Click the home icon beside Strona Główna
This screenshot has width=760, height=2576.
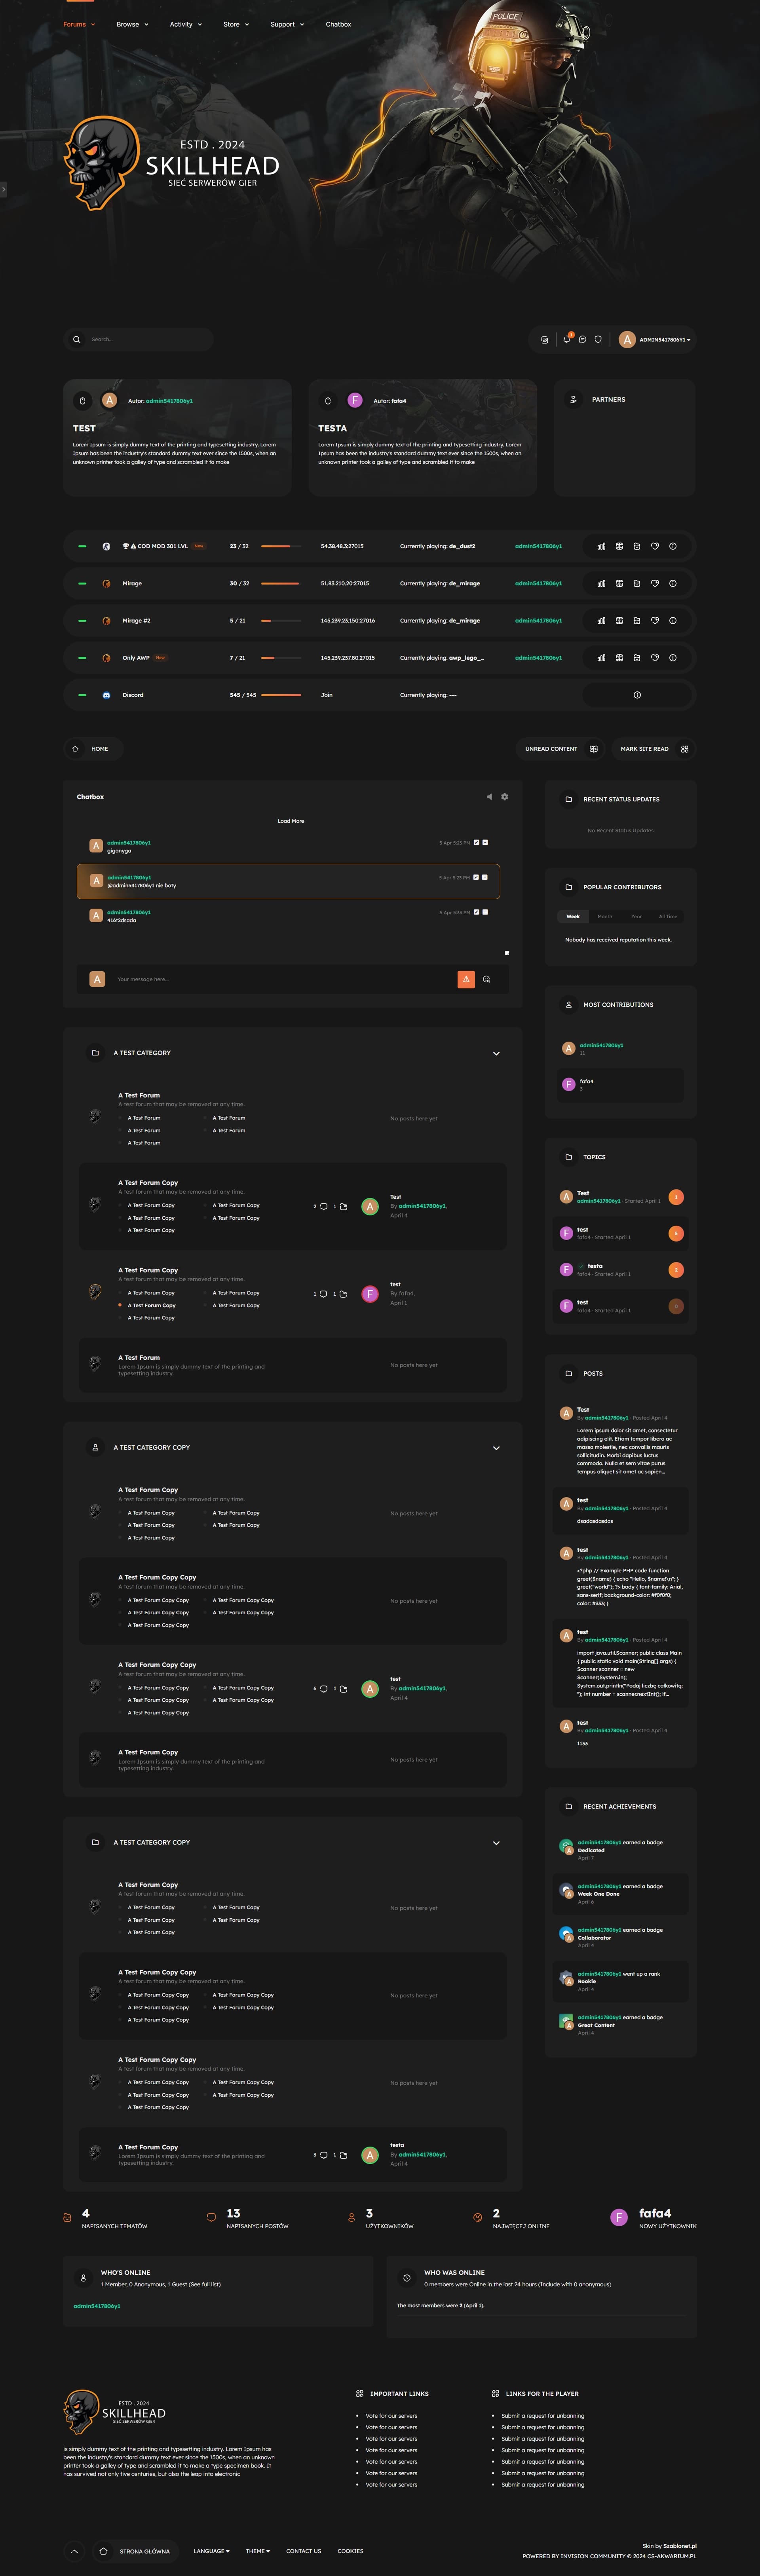coord(103,2551)
